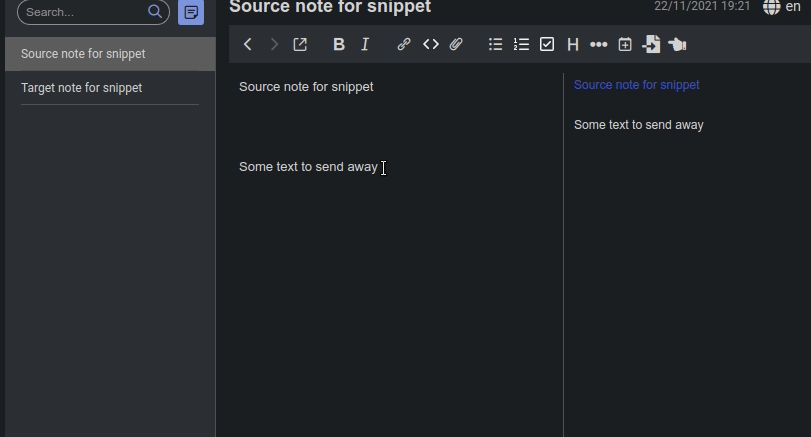Click the editor line 'Source note for snippet'
Viewport: 811px width, 437px height.
(x=306, y=87)
